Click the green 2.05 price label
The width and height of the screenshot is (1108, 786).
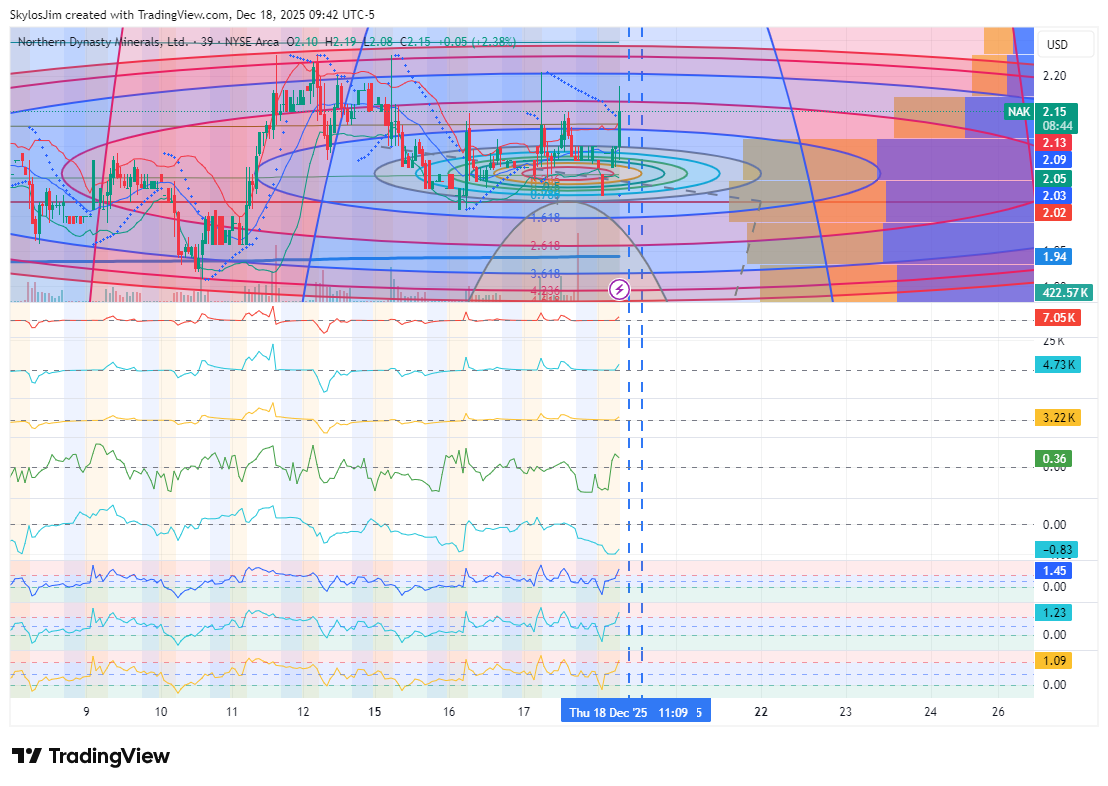click(1053, 178)
